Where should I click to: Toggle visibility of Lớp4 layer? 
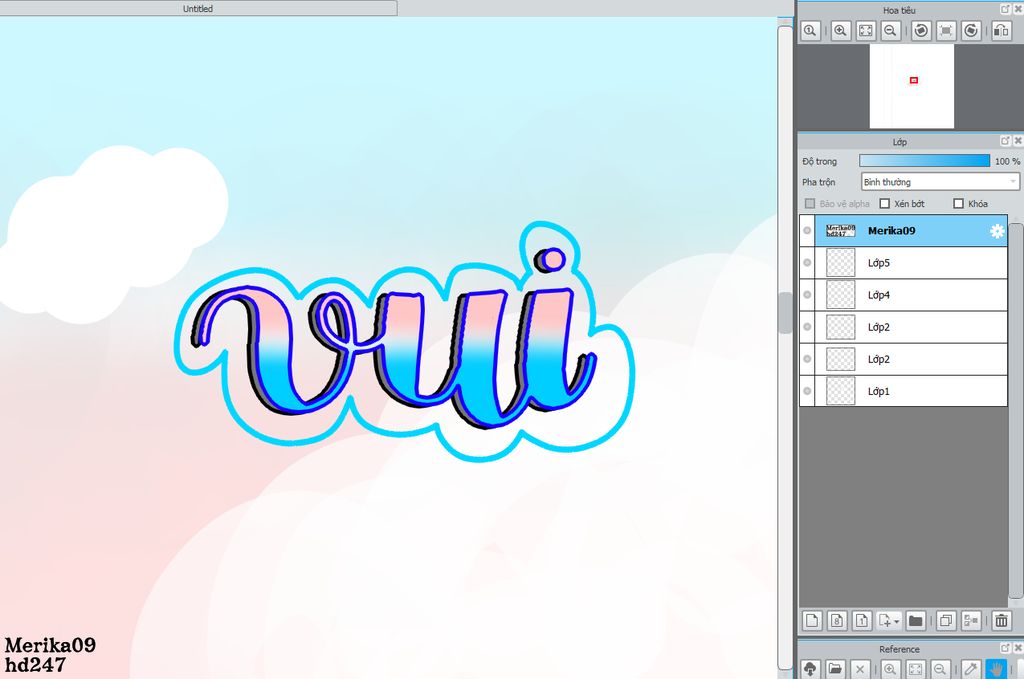coord(807,294)
